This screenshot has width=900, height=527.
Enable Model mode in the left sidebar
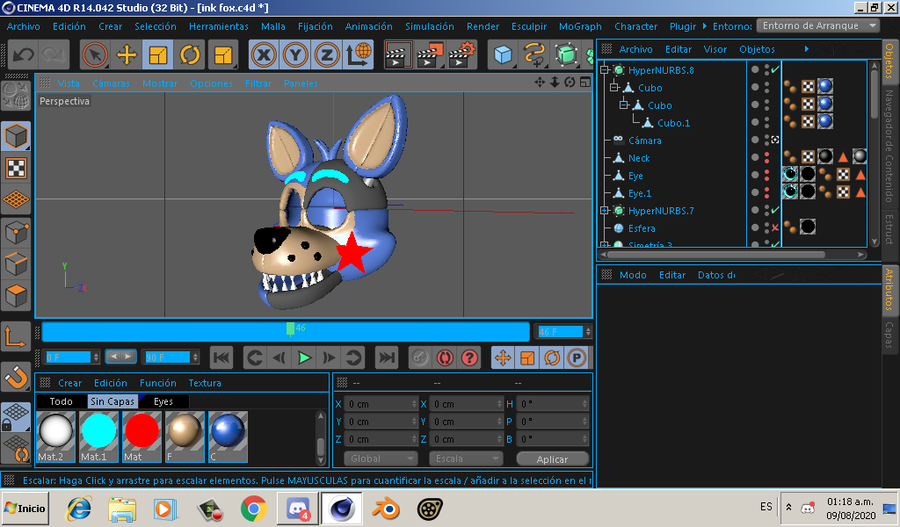(x=16, y=137)
